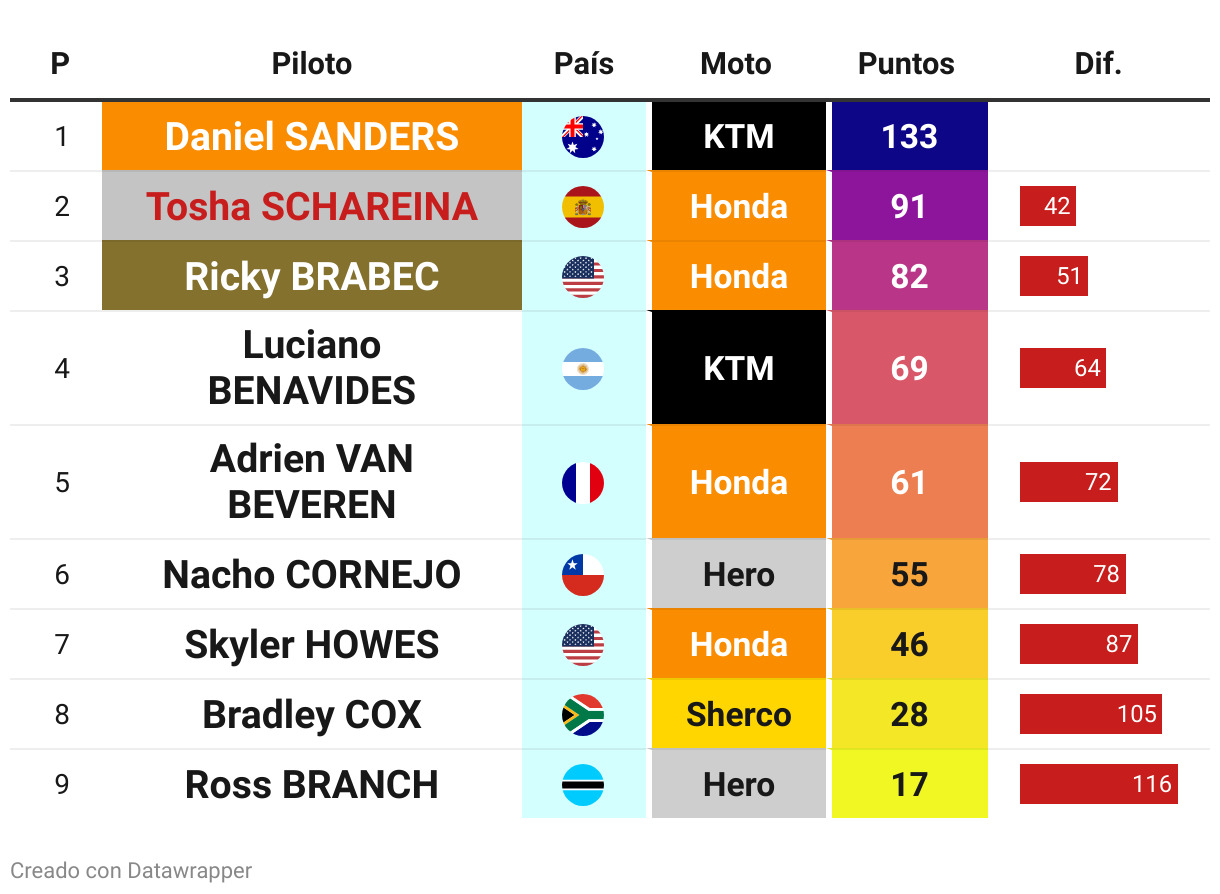Click the Chile flag icon
The width and height of the screenshot is (1220, 894).
point(583,574)
